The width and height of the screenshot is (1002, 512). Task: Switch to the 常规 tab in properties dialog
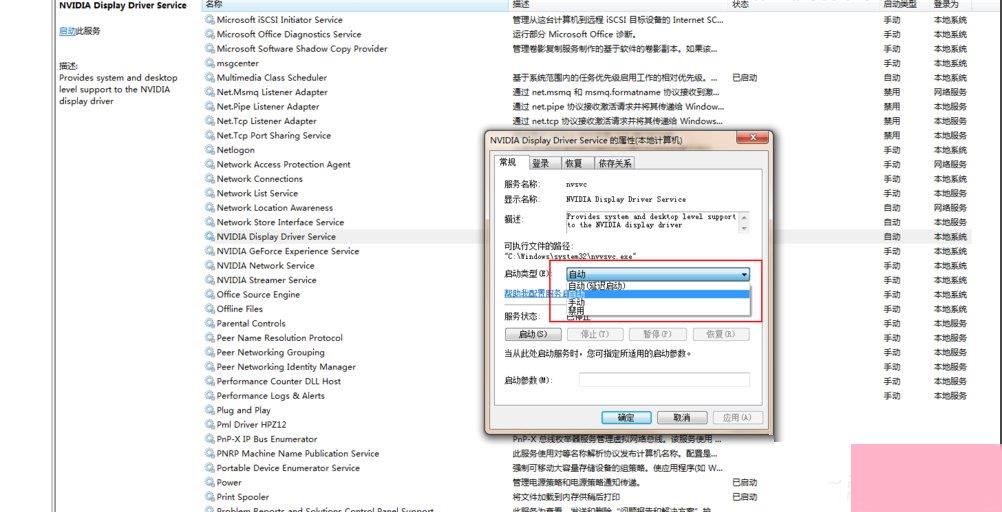pyautogui.click(x=509, y=162)
